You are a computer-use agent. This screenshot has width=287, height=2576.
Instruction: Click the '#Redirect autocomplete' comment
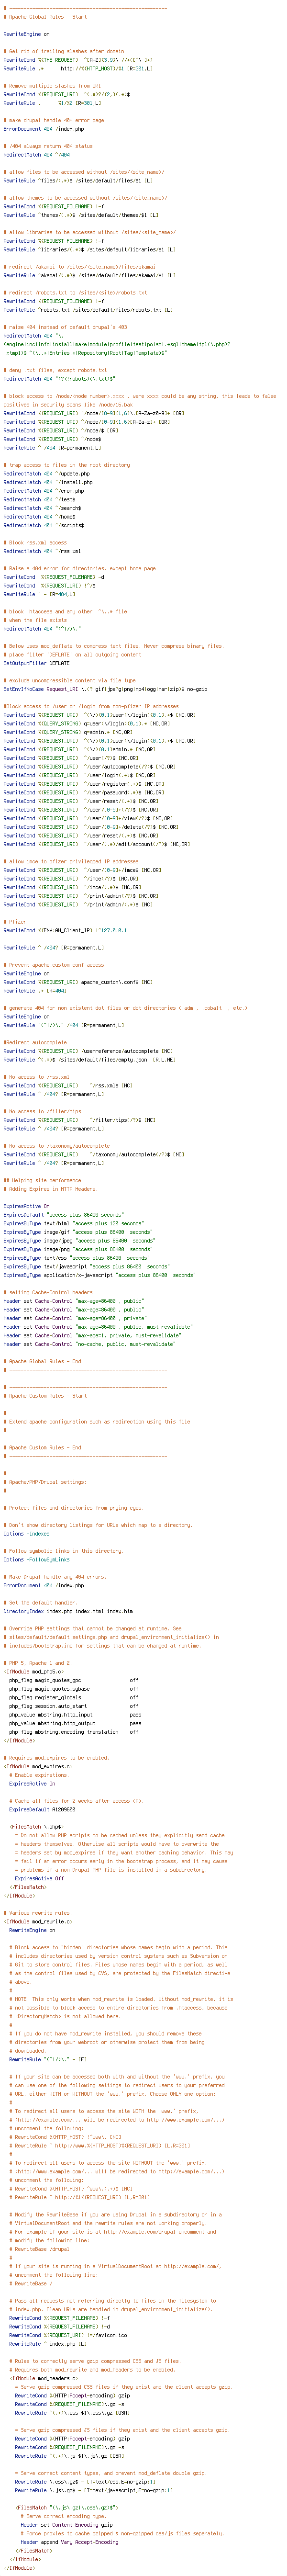point(35,1042)
